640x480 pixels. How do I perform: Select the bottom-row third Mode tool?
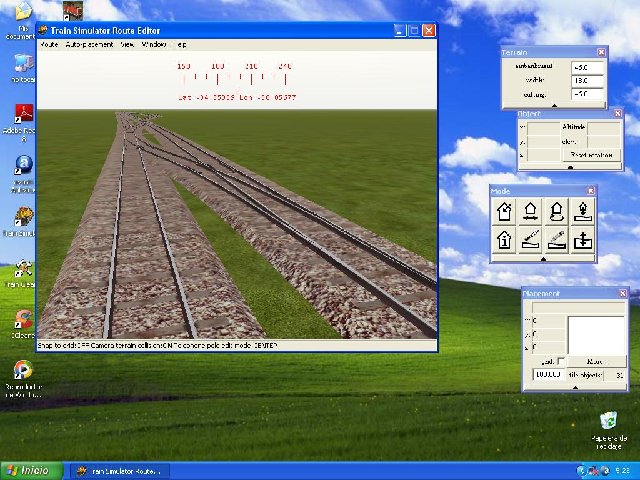[557, 240]
